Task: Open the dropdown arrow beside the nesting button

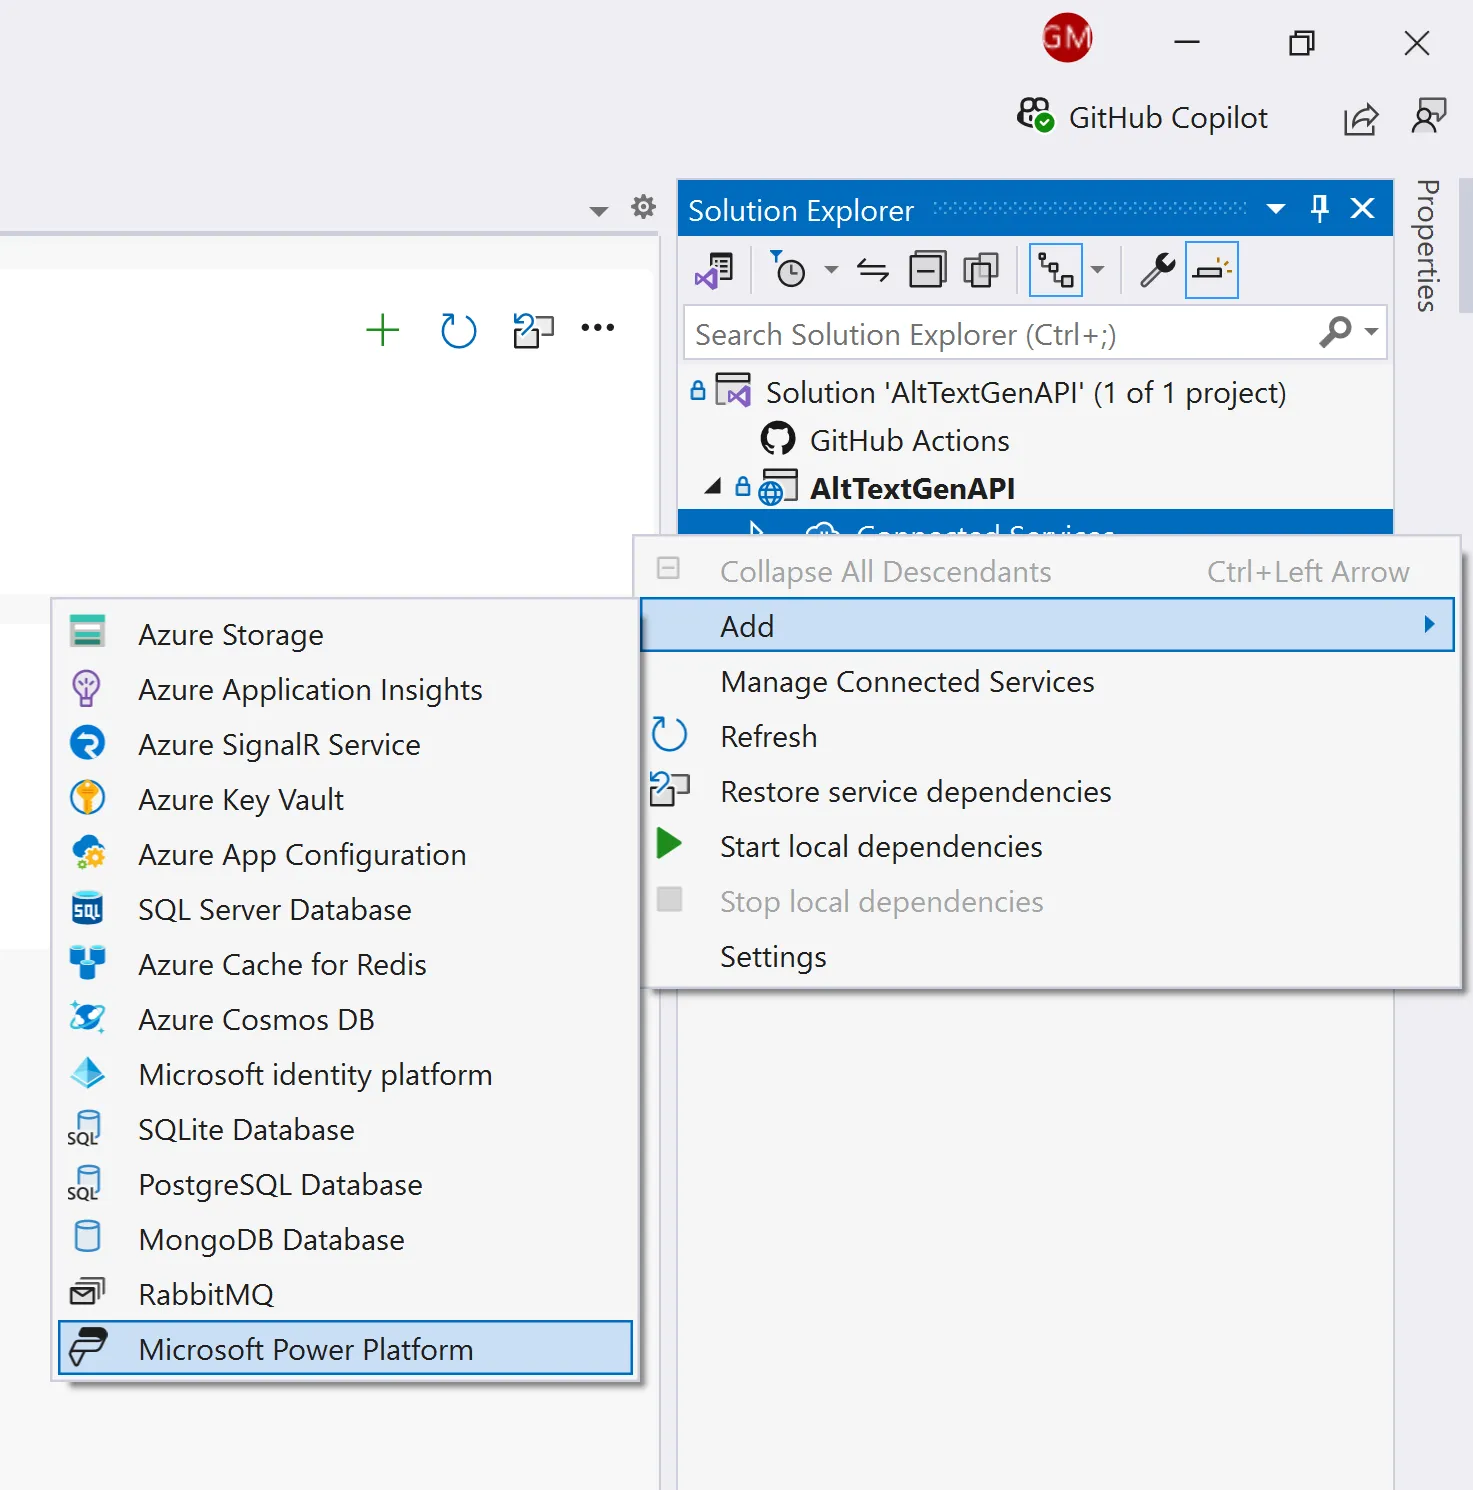Action: coord(1097,270)
